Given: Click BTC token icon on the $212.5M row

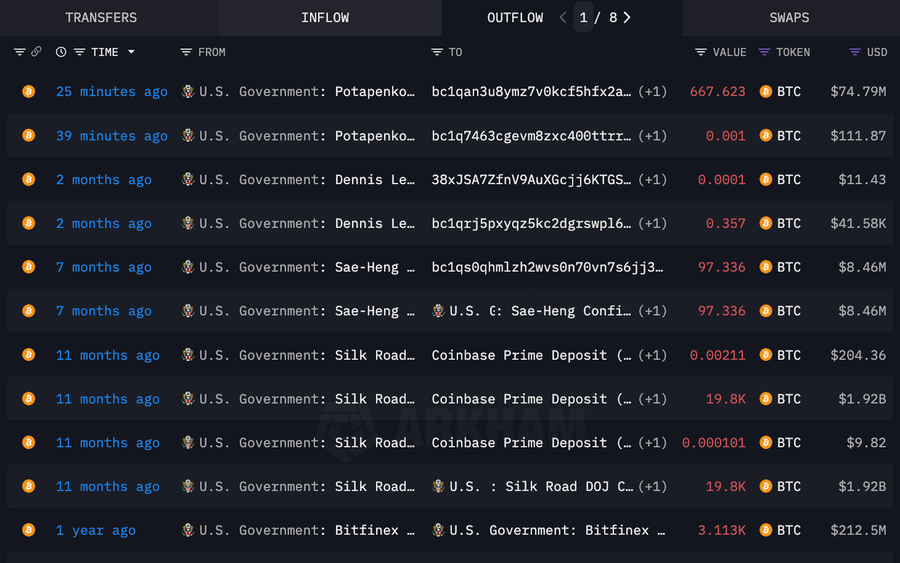Looking at the screenshot, I should click(x=765, y=530).
